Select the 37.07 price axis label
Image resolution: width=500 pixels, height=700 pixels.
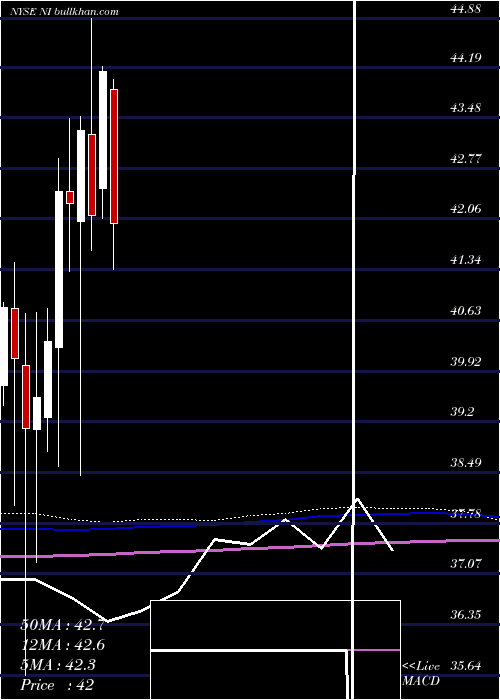tap(466, 563)
